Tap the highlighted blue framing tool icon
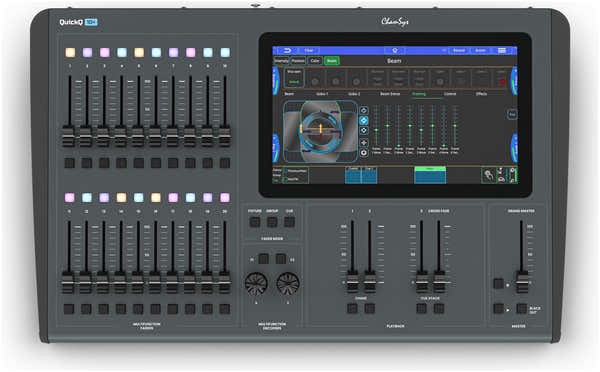The width and height of the screenshot is (600, 372). 364,121
